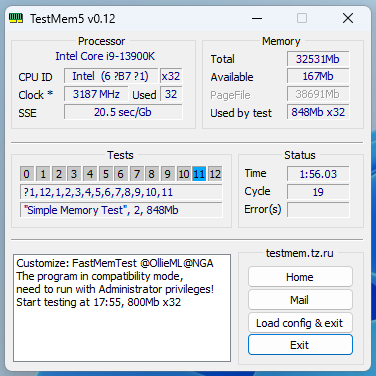Click the Intel Core i9-13900K processor name
Screen dimensions: 376x376
pos(105,56)
